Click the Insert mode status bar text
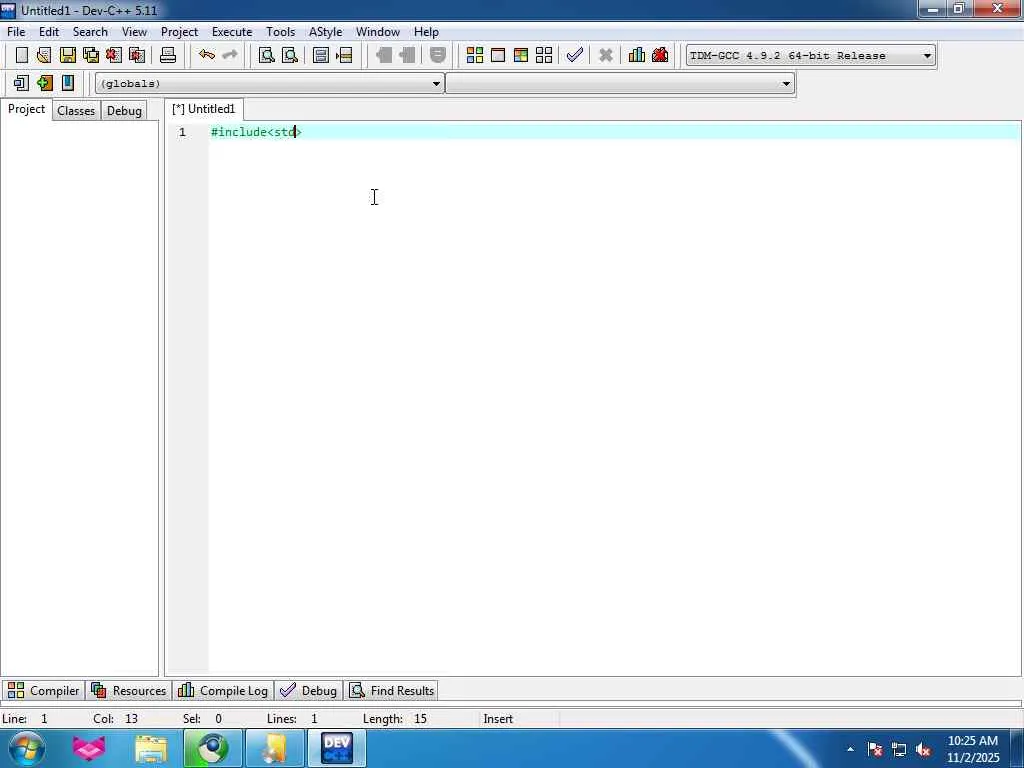1024x768 pixels. coord(498,719)
